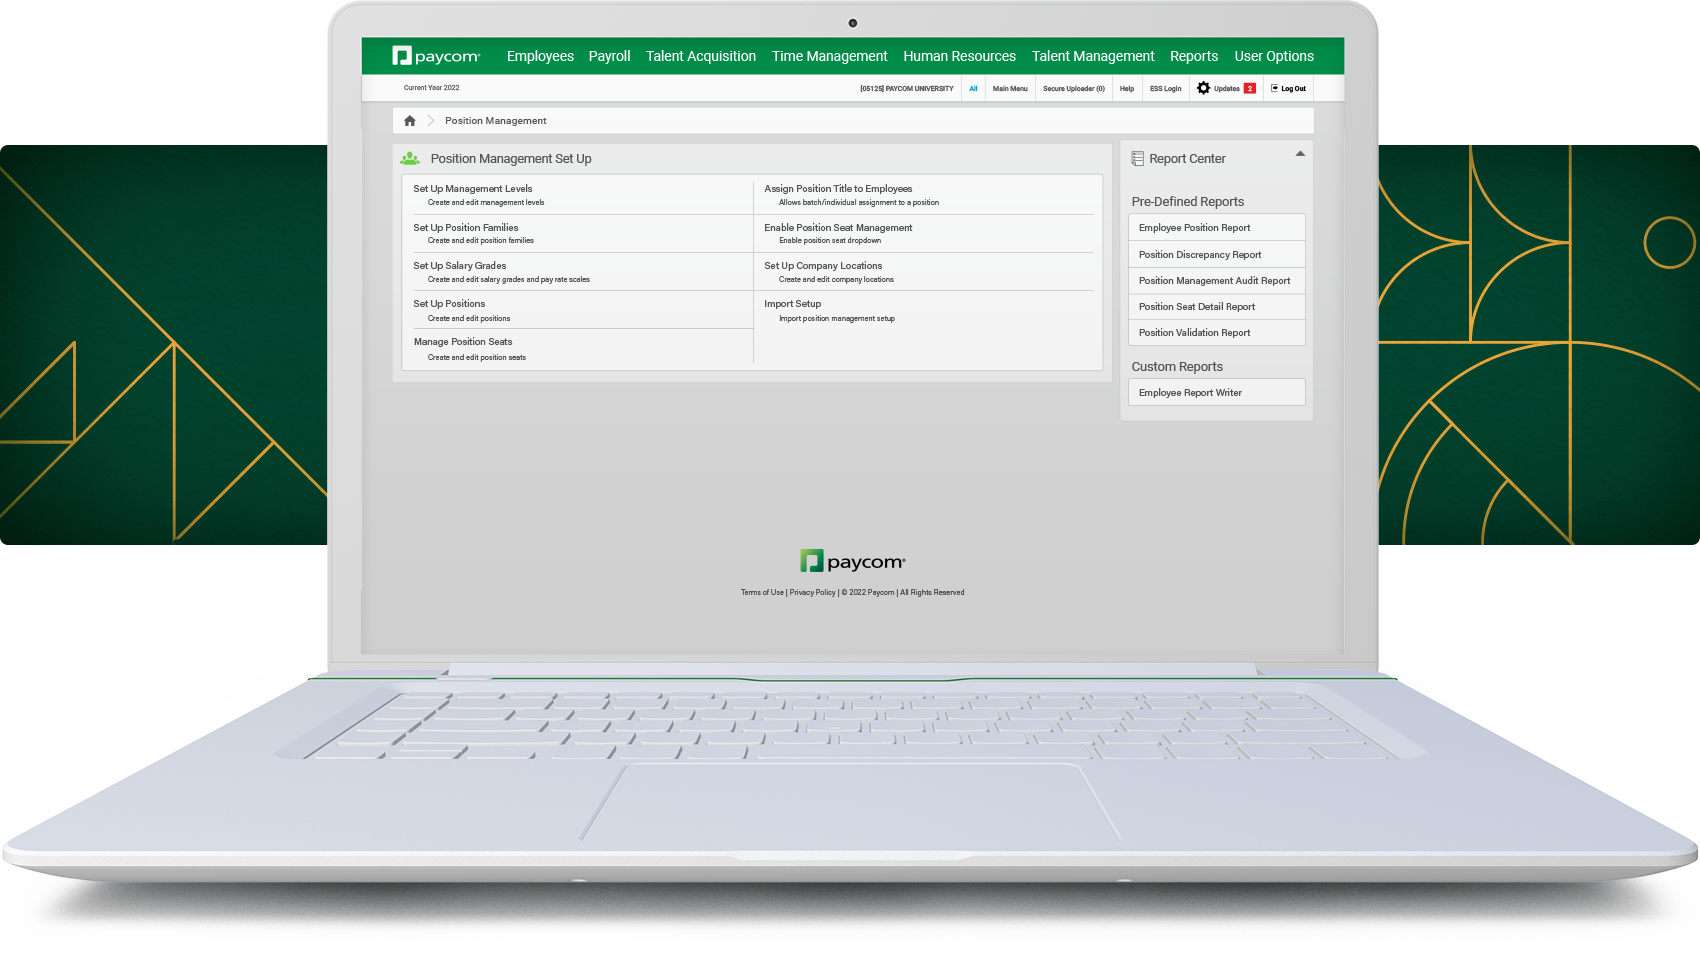This screenshot has width=1700, height=956.
Task: Open Set Up Salary Grades
Action: click(x=460, y=266)
